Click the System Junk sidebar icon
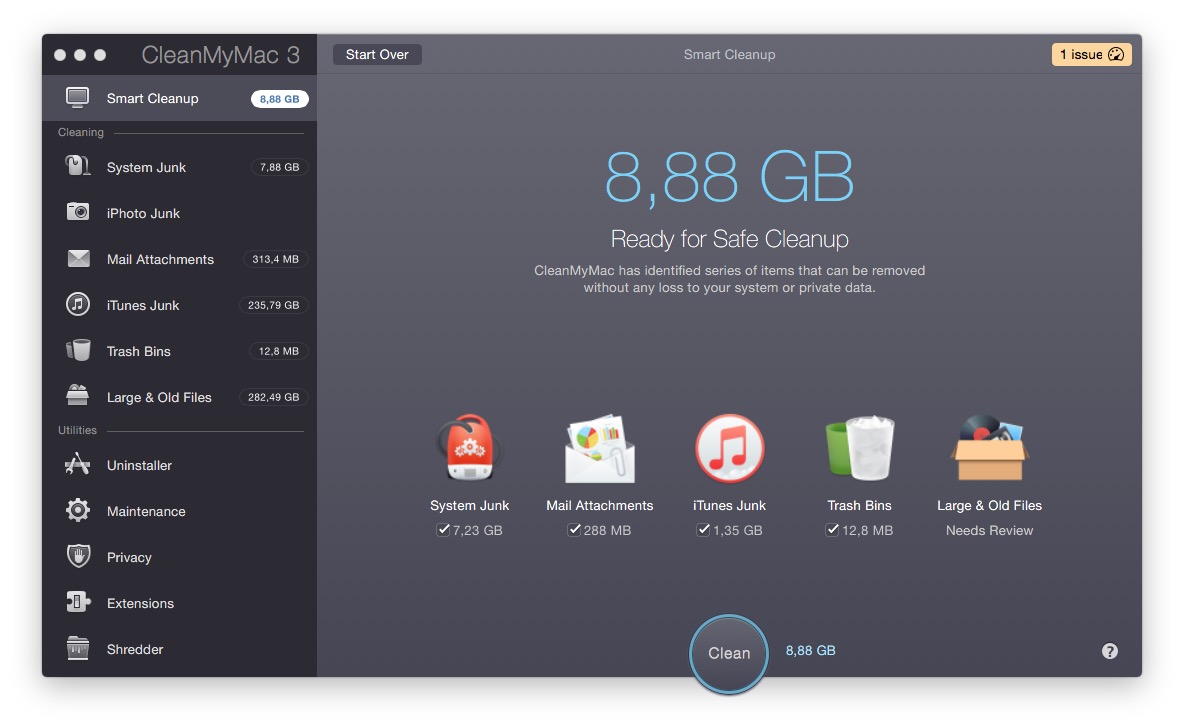1184x727 pixels. coord(77,166)
